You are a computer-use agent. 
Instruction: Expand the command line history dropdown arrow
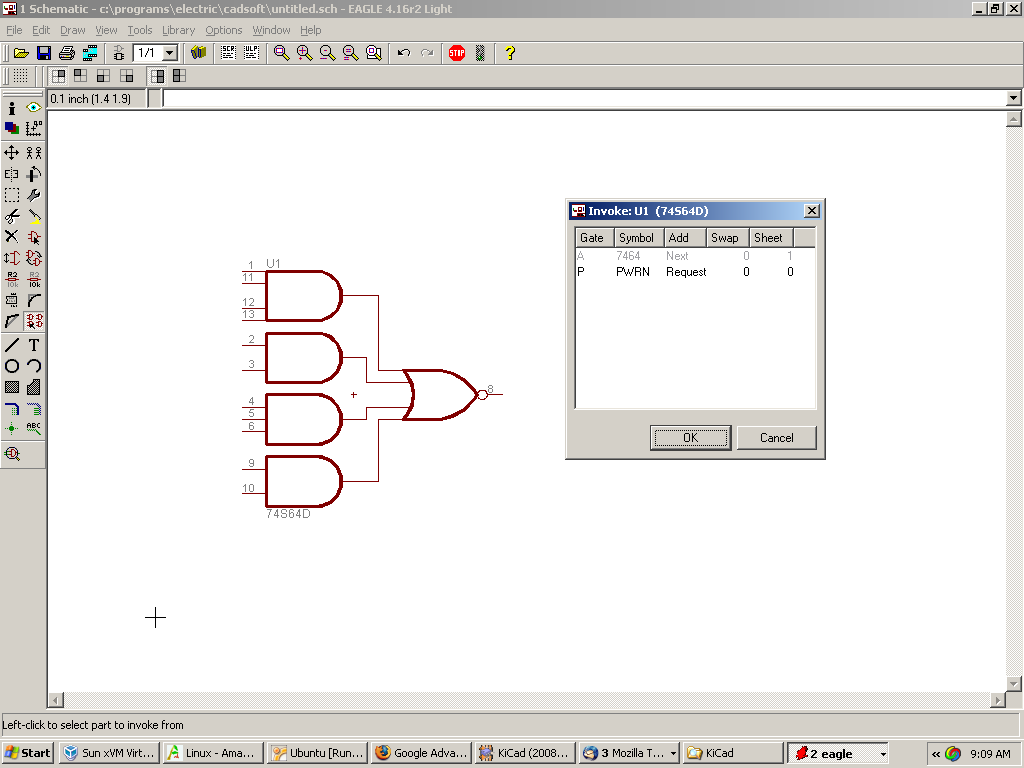pyautogui.click(x=1013, y=98)
